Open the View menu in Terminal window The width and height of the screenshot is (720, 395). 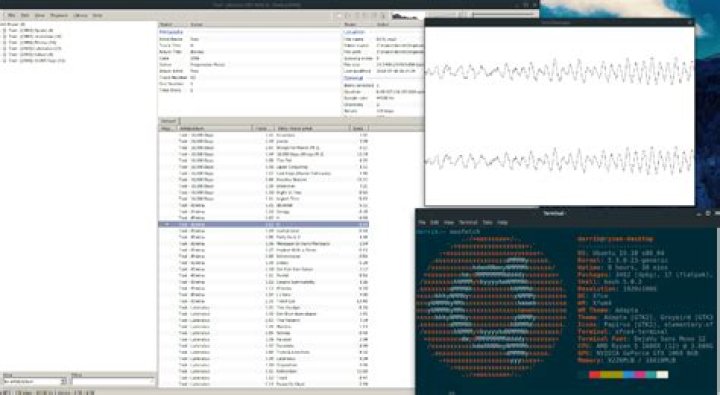click(x=449, y=222)
